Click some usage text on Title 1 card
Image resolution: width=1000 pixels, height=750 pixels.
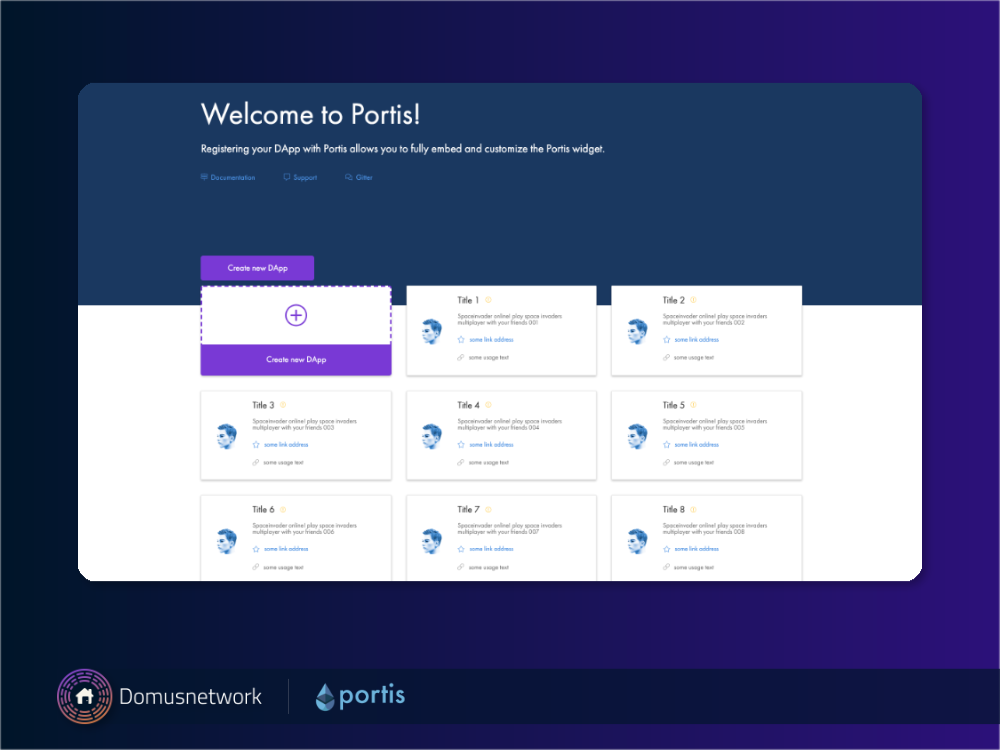point(489,358)
